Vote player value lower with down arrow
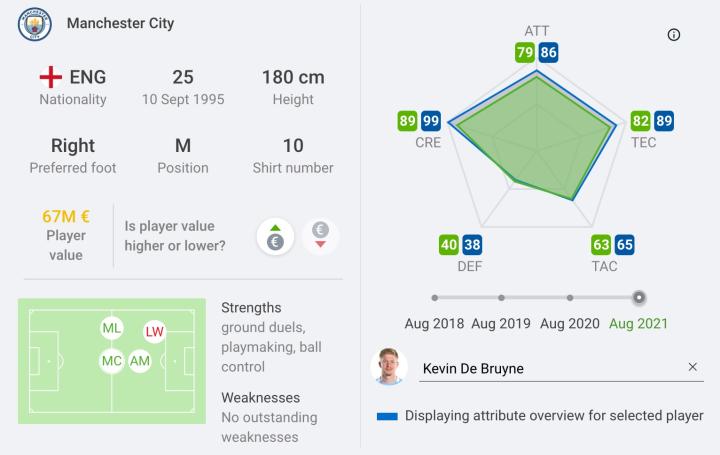Image resolution: width=720 pixels, height=455 pixels. pyautogui.click(x=321, y=236)
